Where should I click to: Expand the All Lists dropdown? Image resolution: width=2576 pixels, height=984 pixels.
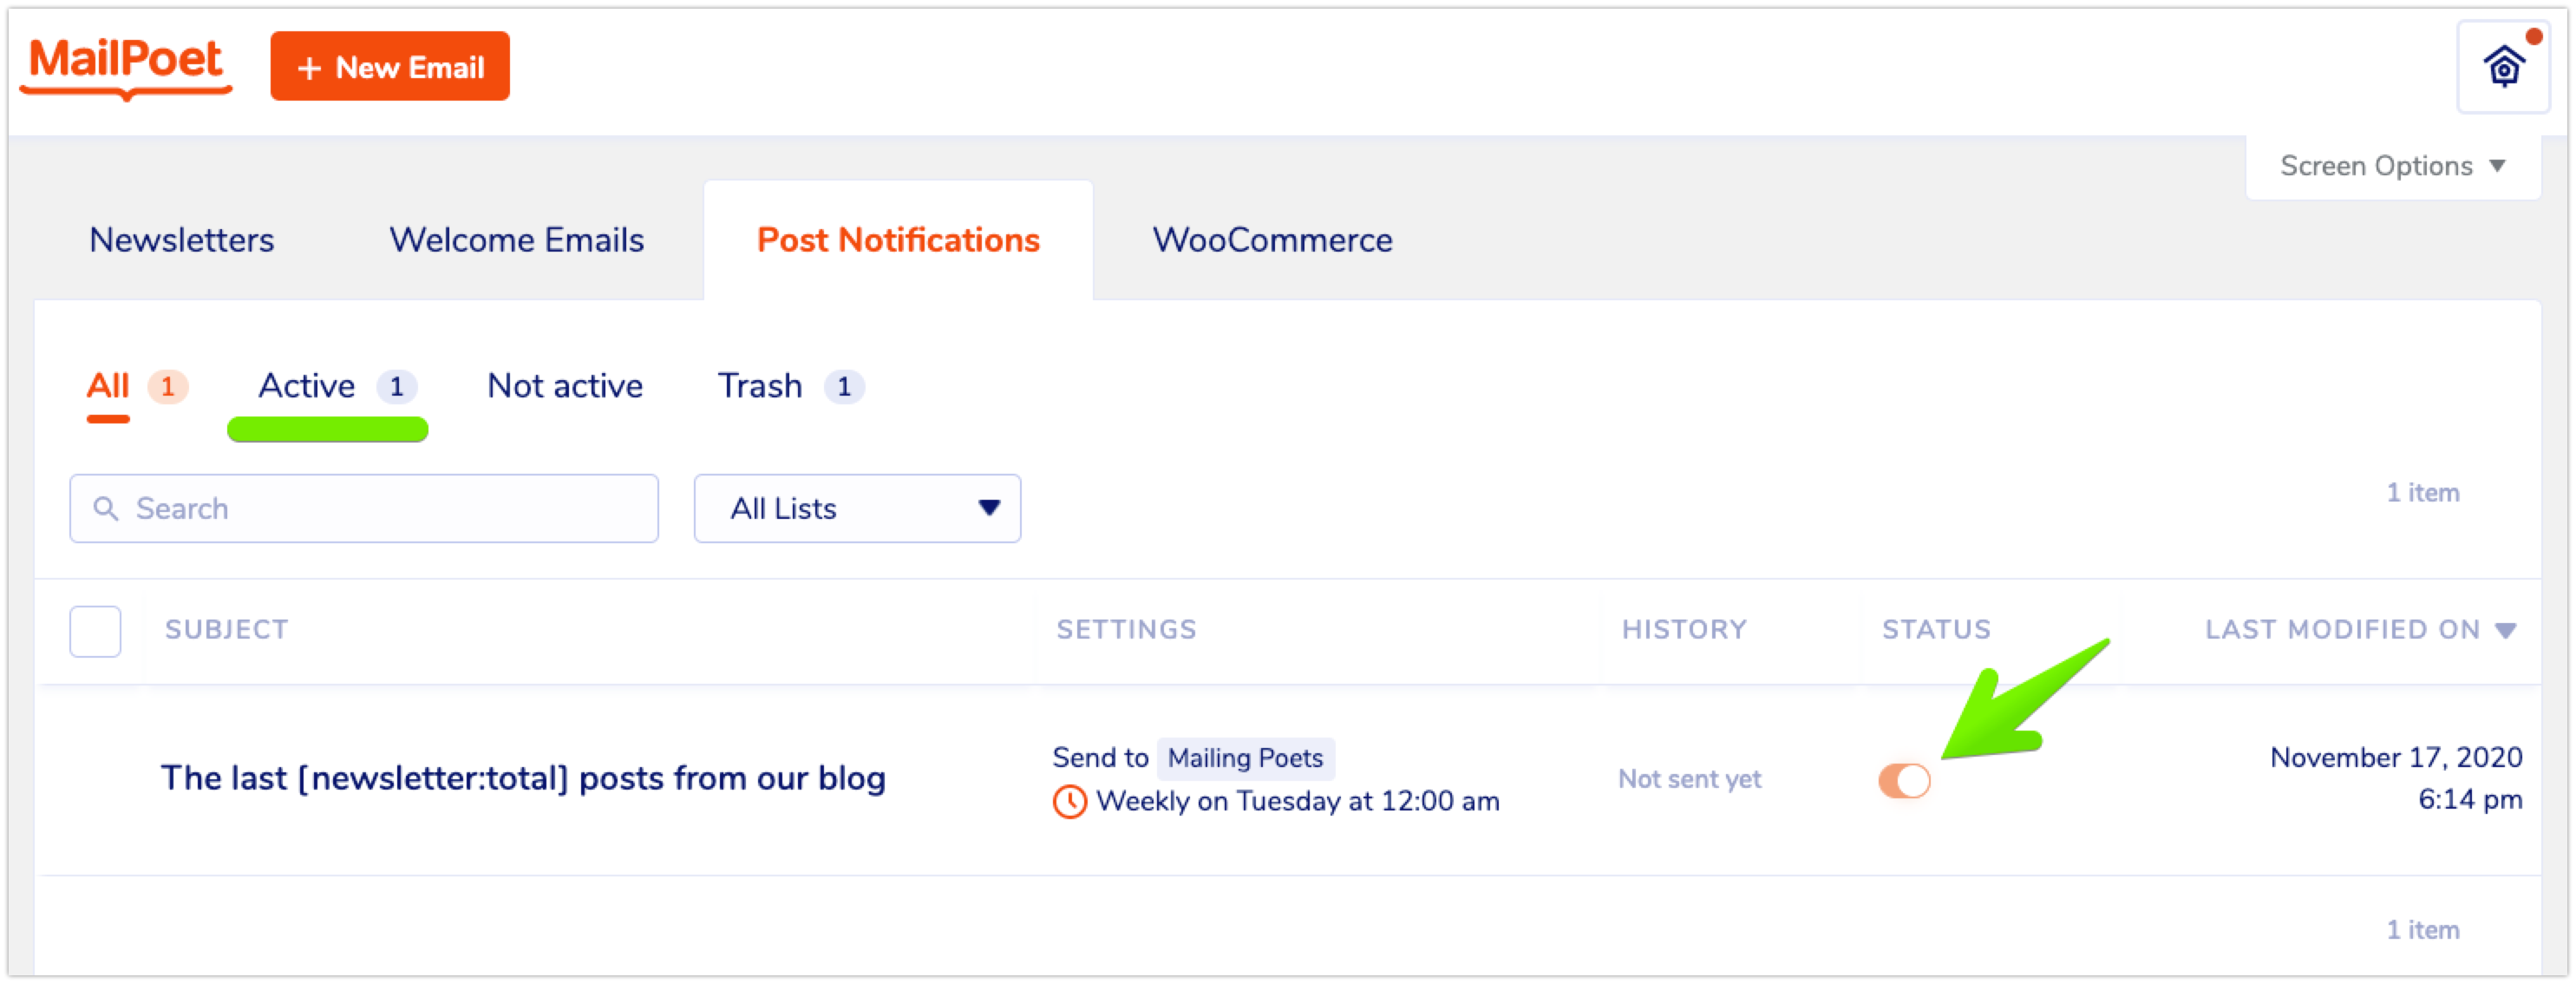pyautogui.click(x=857, y=509)
